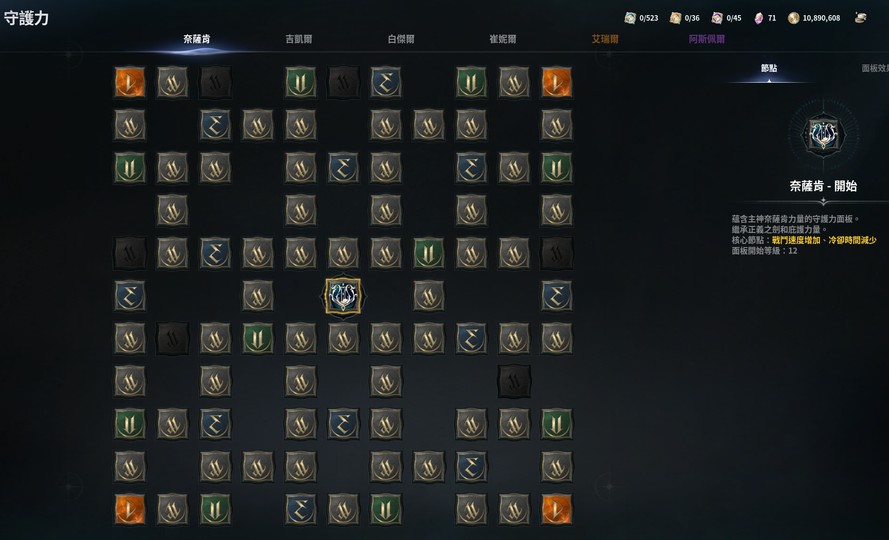This screenshot has height=540, width=889.
Task: Click the gold coin icon beside 10,890,608
Action: coord(794,18)
